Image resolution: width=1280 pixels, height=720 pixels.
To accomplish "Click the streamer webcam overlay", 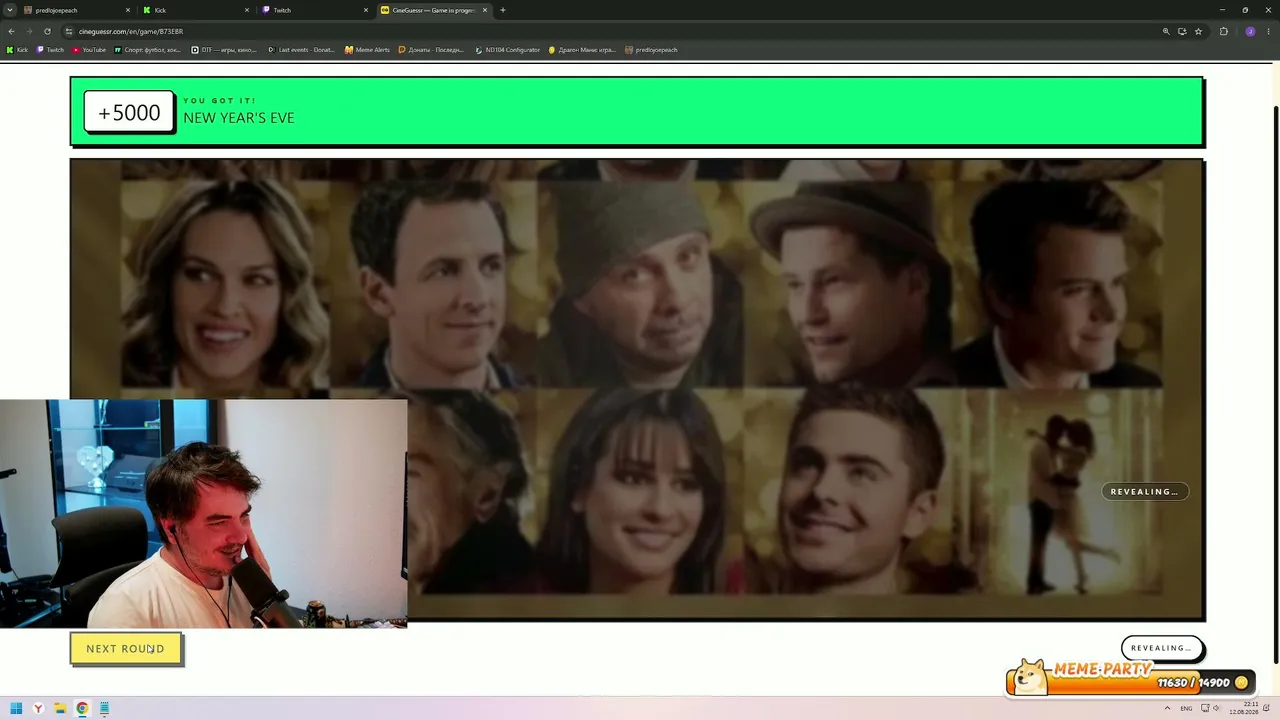I will coord(204,514).
